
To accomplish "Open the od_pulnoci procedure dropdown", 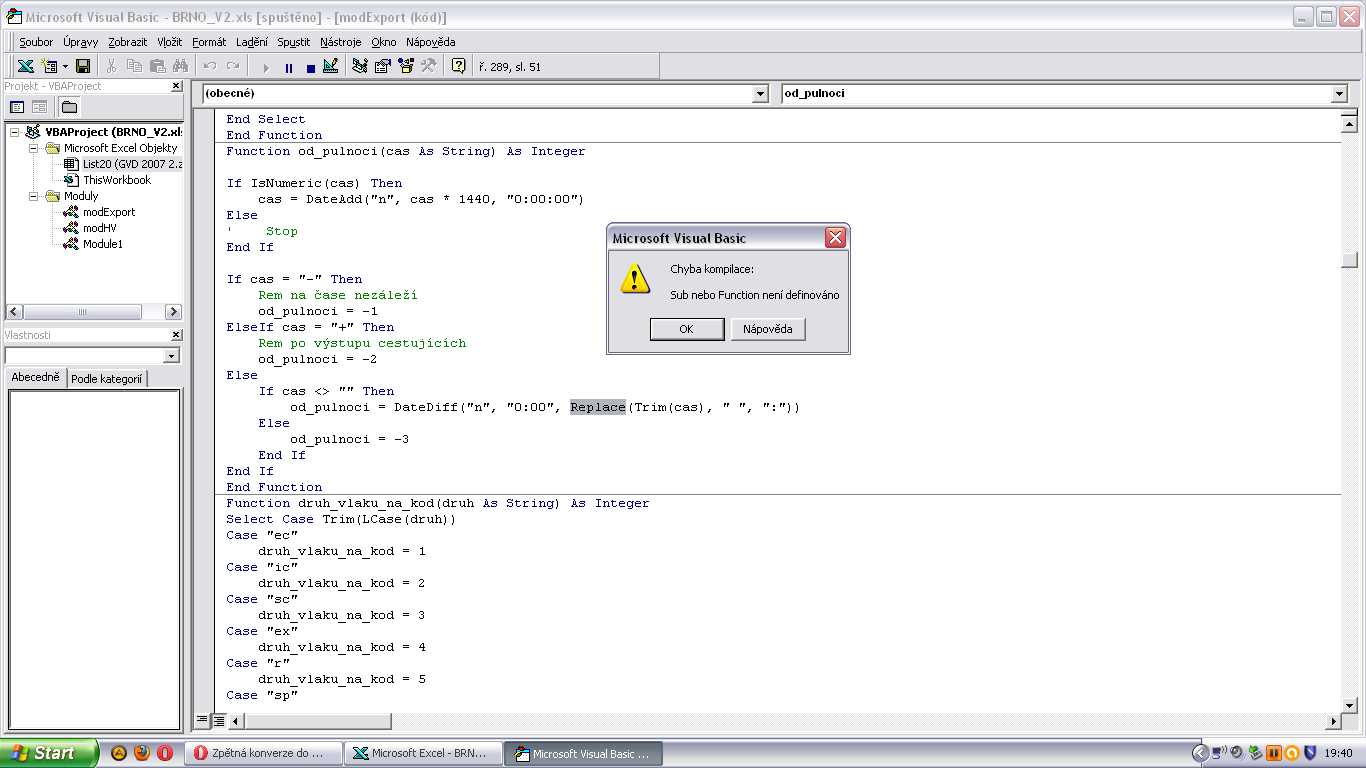I will click(1339, 94).
